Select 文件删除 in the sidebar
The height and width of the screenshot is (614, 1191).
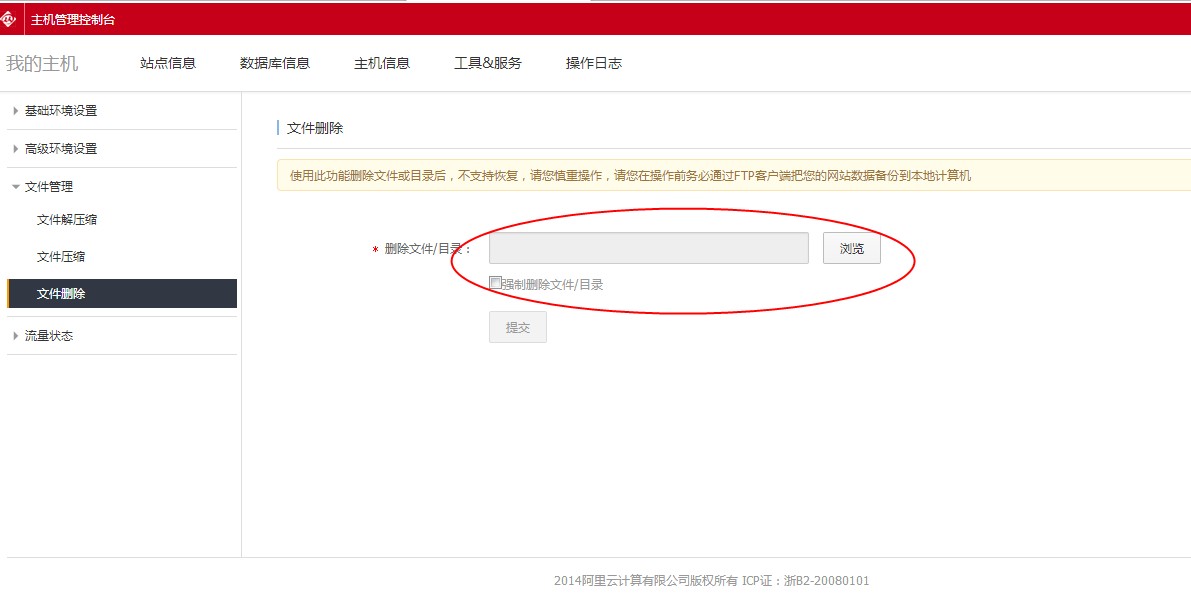point(61,294)
